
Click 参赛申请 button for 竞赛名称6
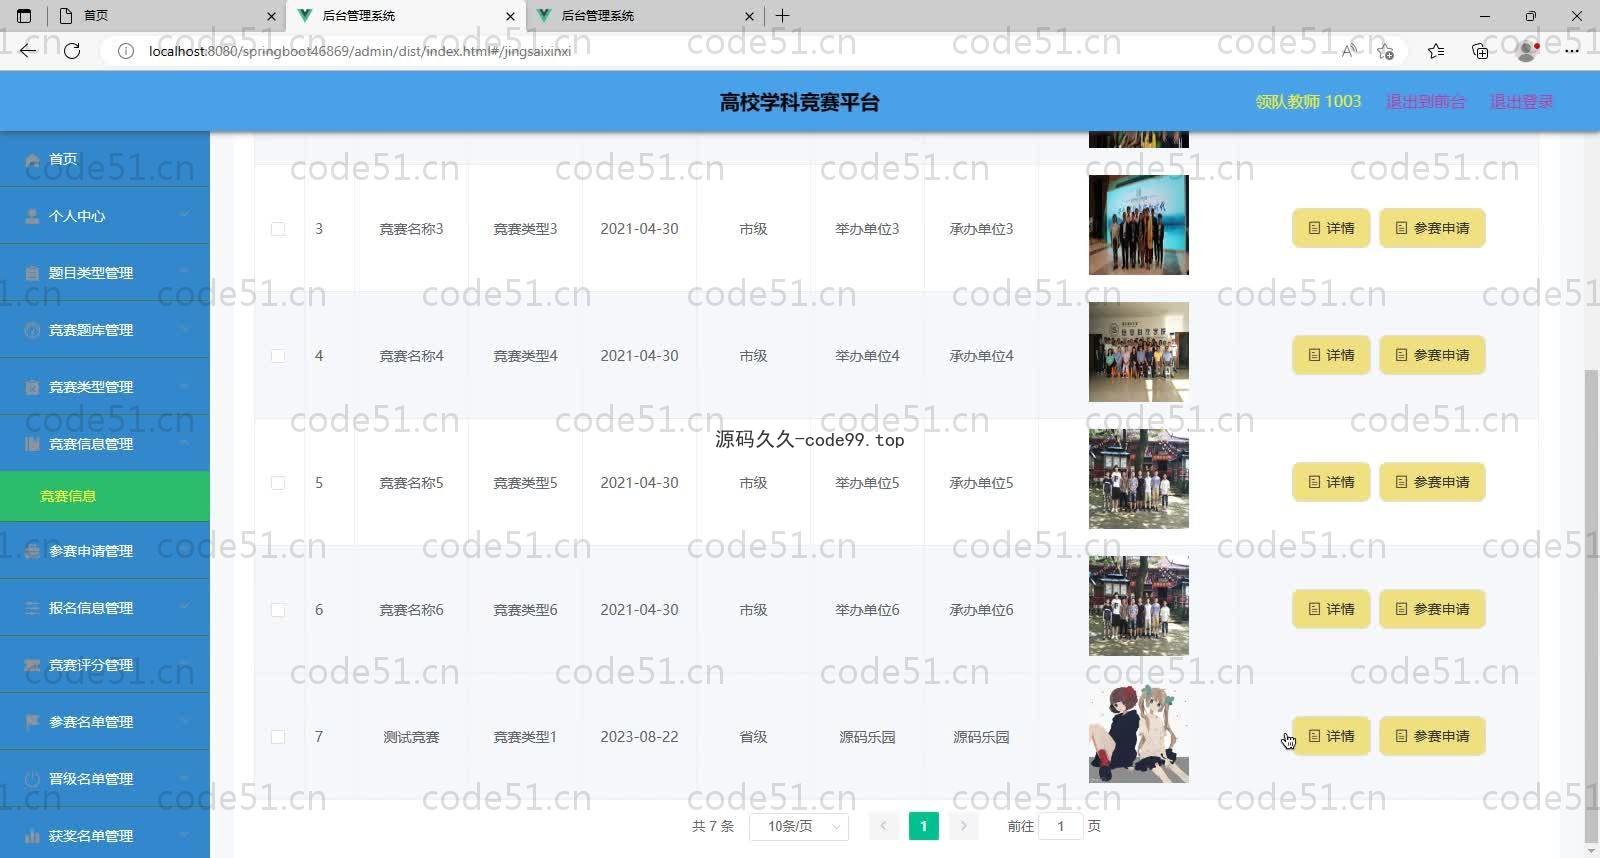tap(1432, 609)
